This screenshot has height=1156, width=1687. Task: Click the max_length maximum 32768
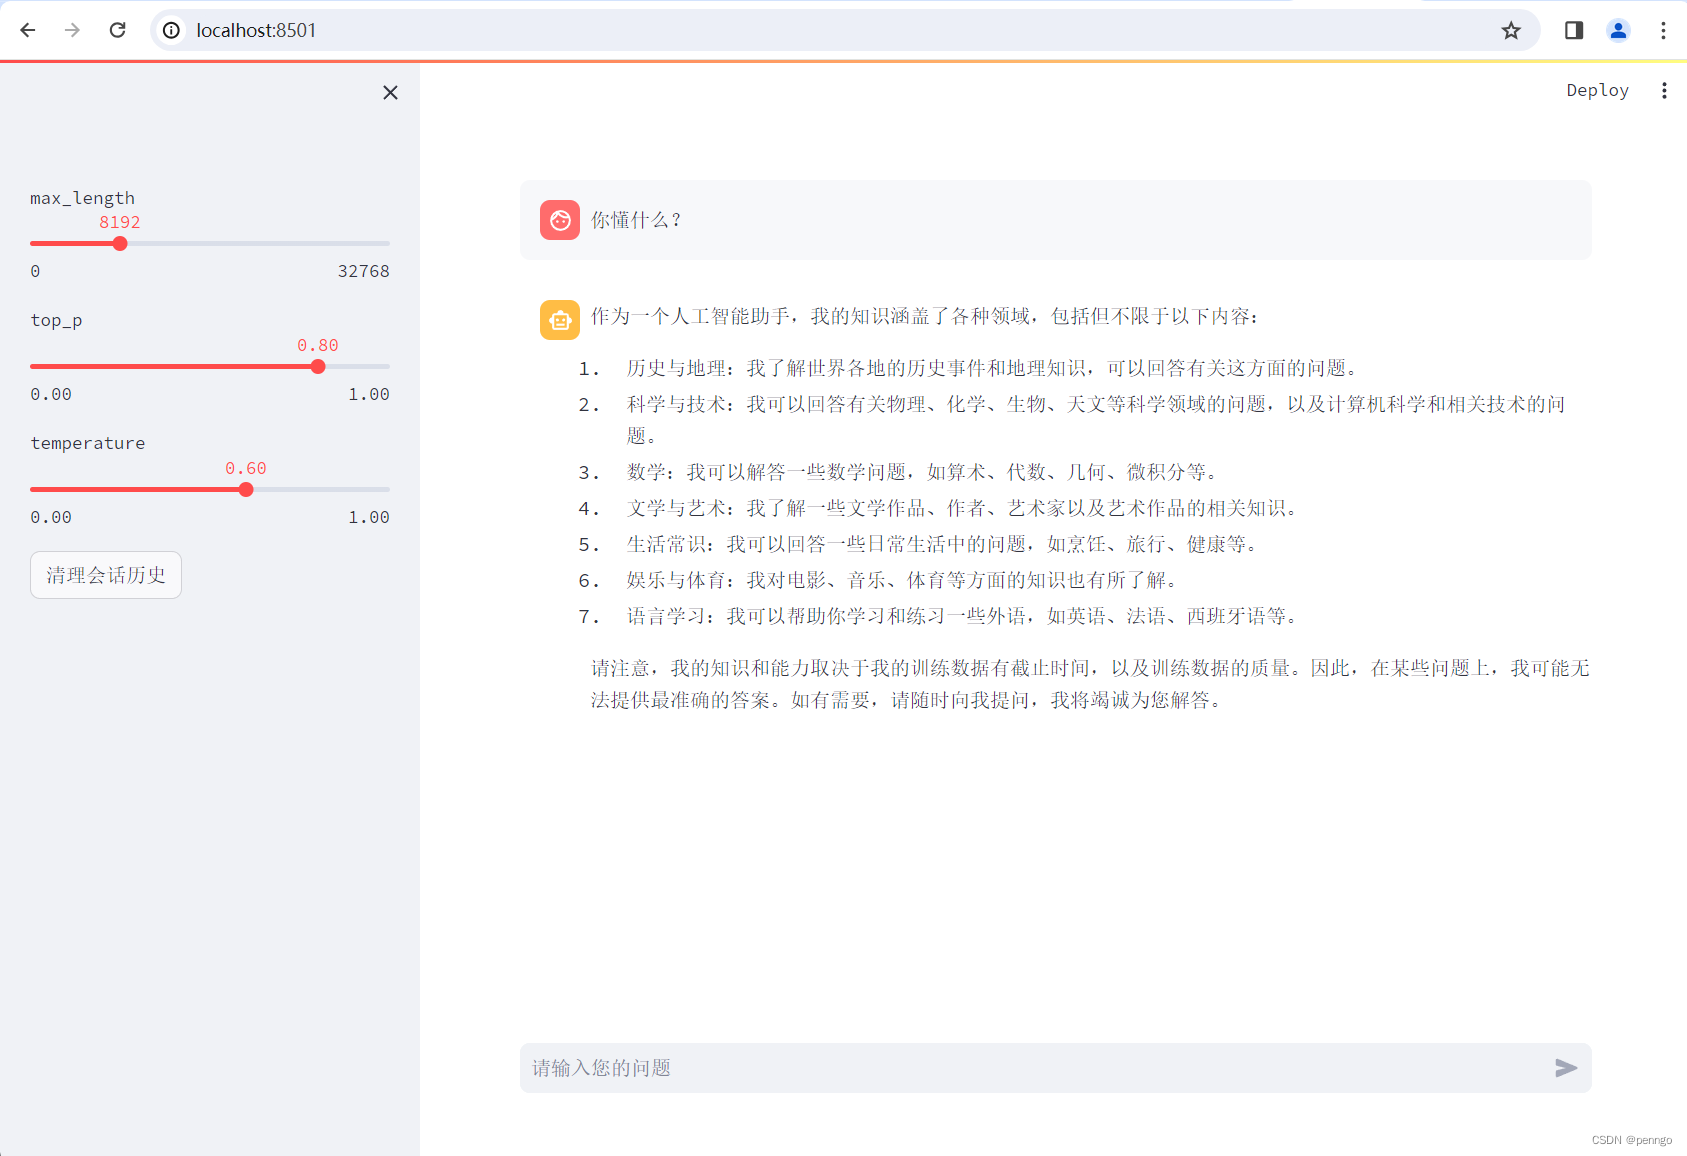(364, 271)
